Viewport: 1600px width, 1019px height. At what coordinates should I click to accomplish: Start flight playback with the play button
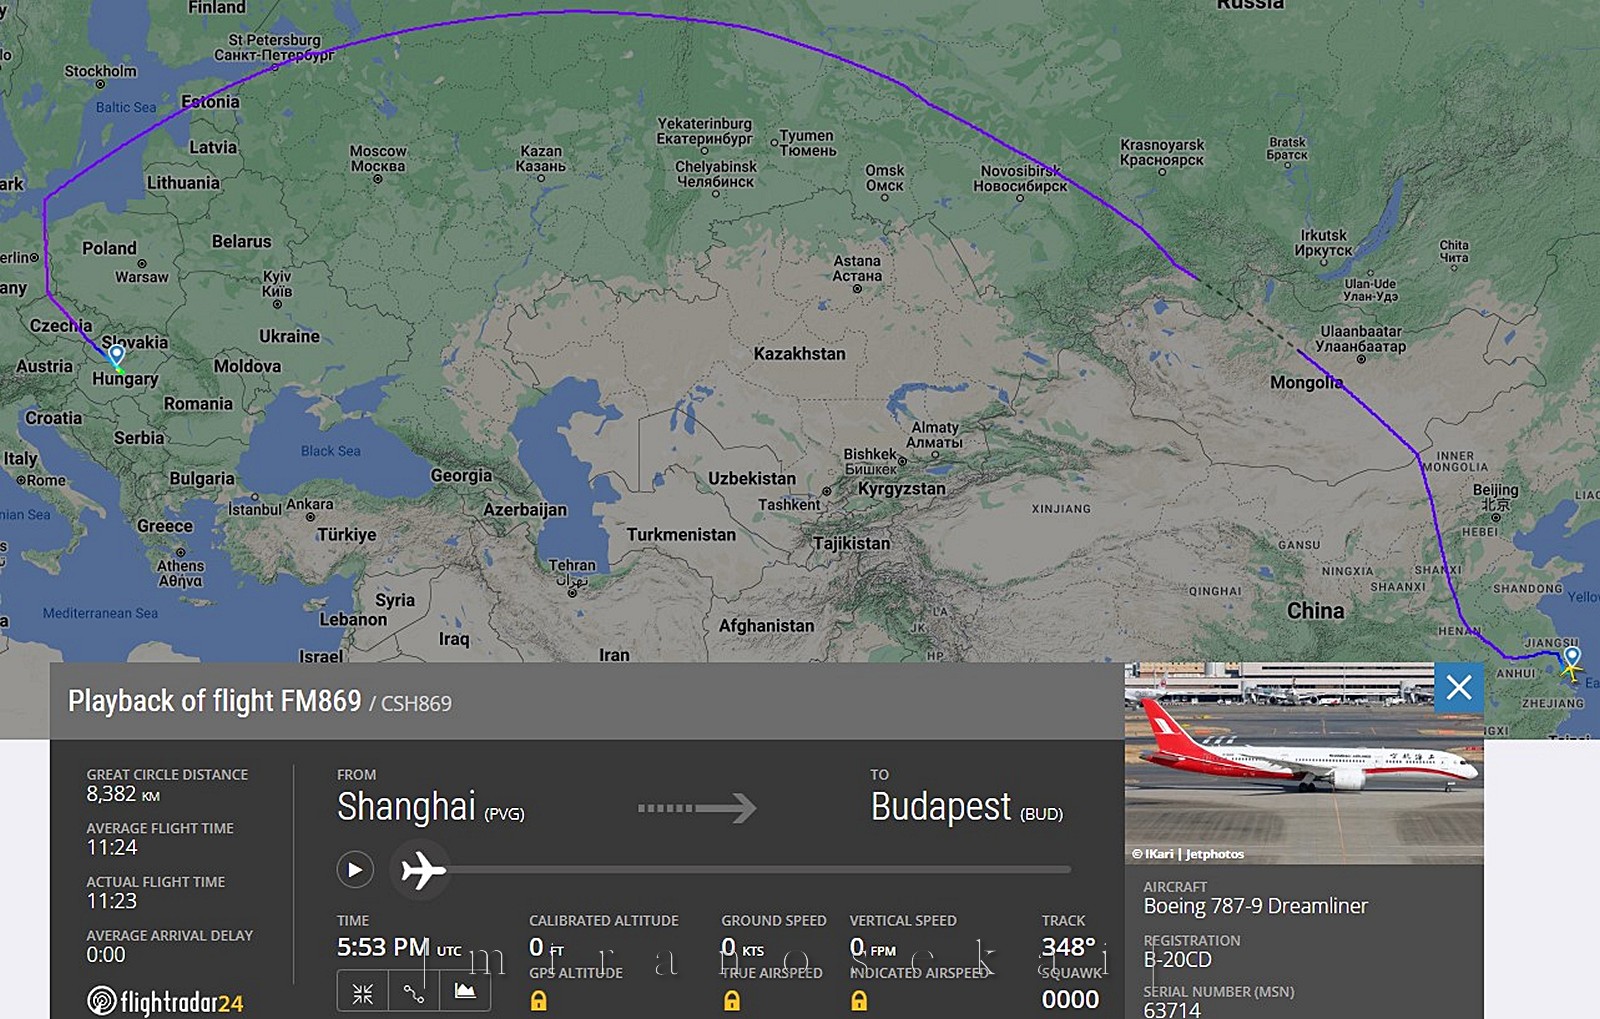coord(355,870)
